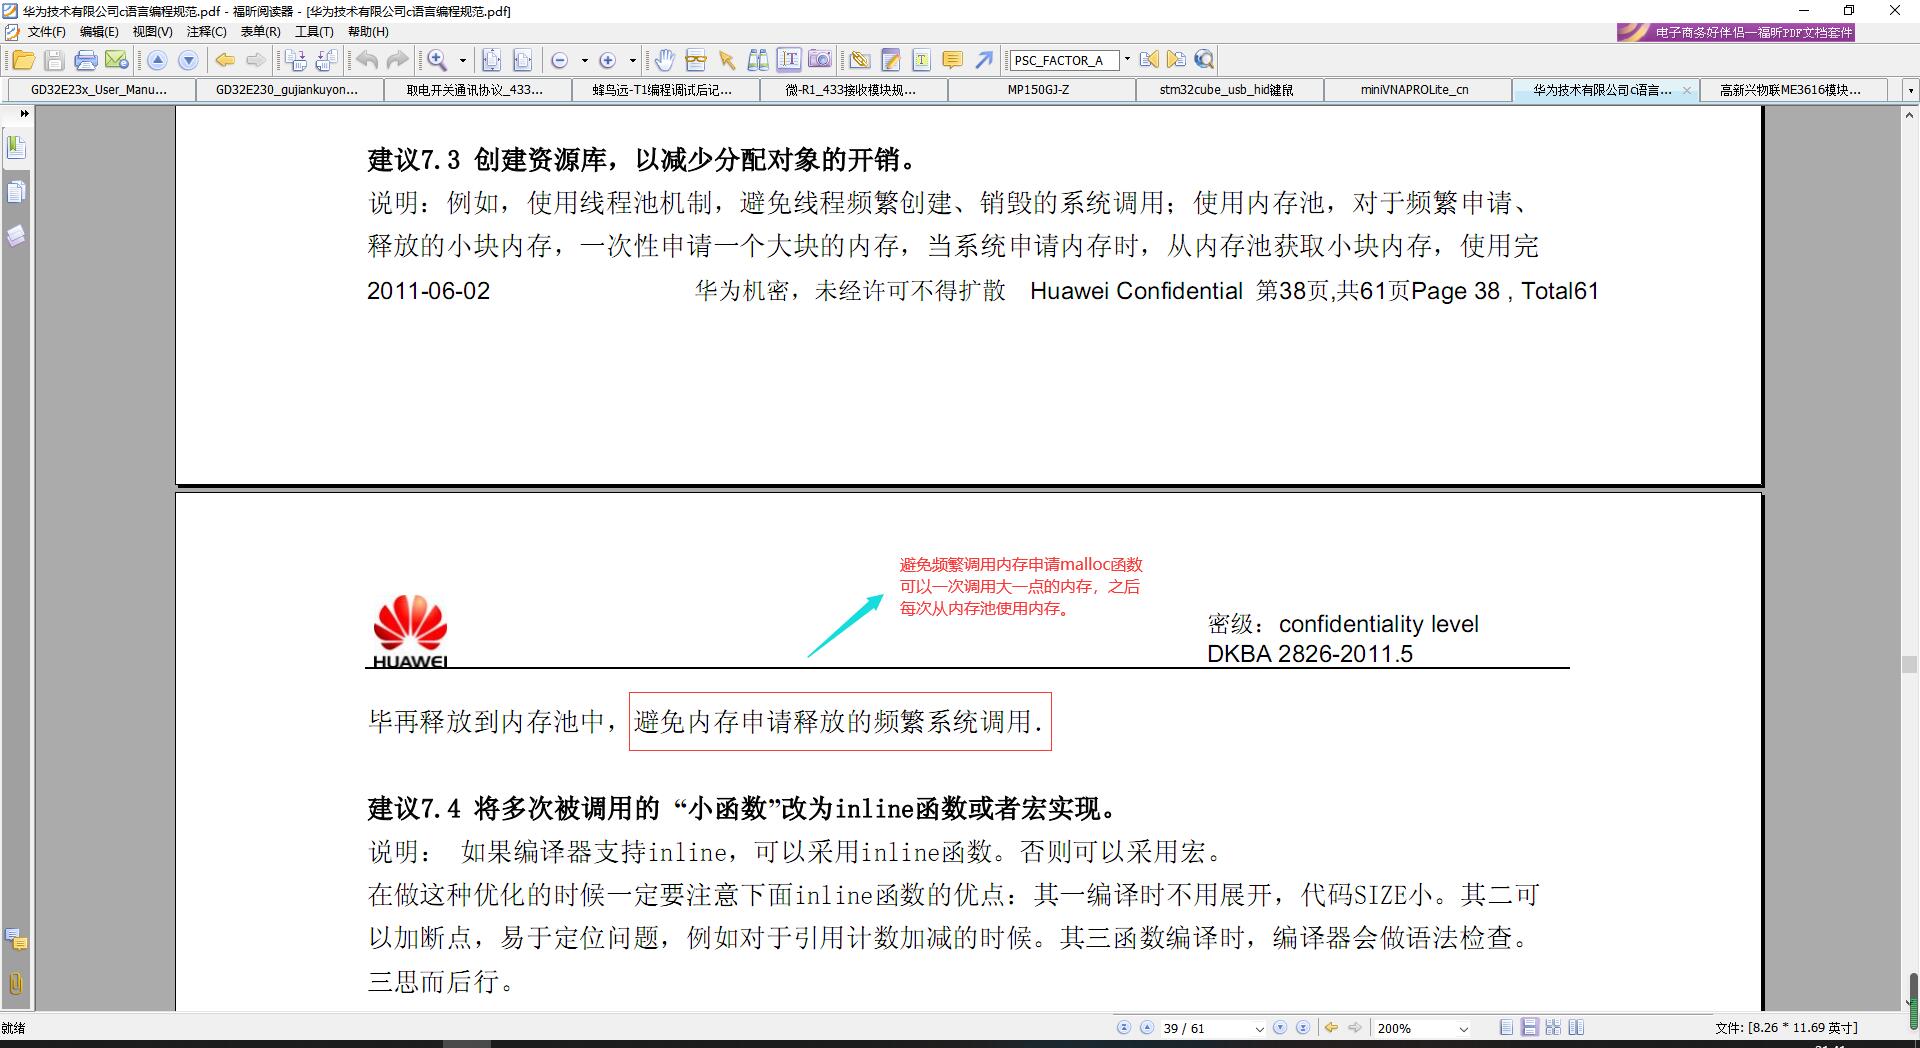
Task: Select the Hand tool in the toolbar
Action: coord(665,60)
